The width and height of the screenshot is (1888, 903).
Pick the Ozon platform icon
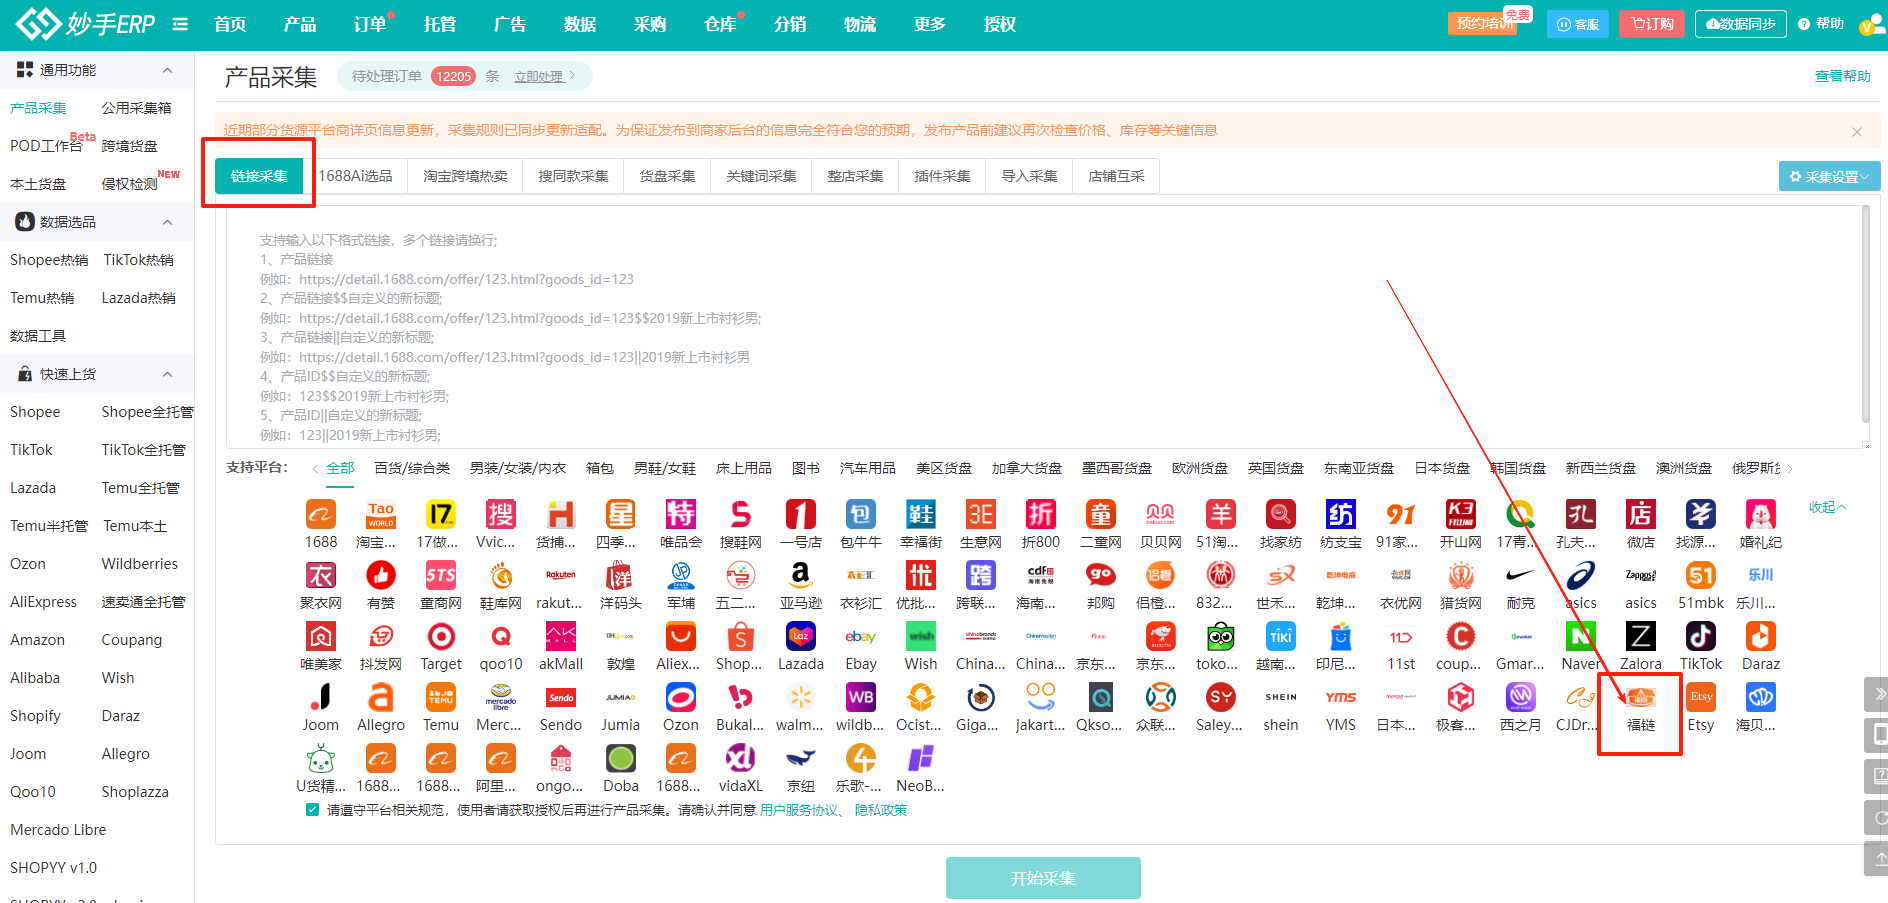click(681, 698)
